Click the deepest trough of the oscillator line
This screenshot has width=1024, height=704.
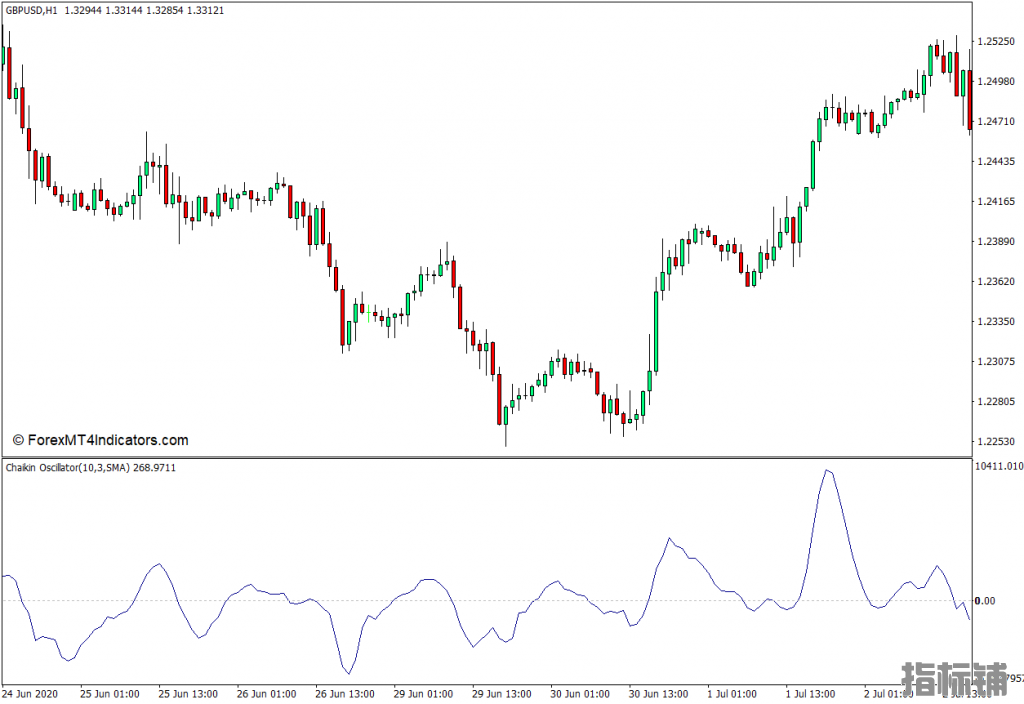[347, 673]
